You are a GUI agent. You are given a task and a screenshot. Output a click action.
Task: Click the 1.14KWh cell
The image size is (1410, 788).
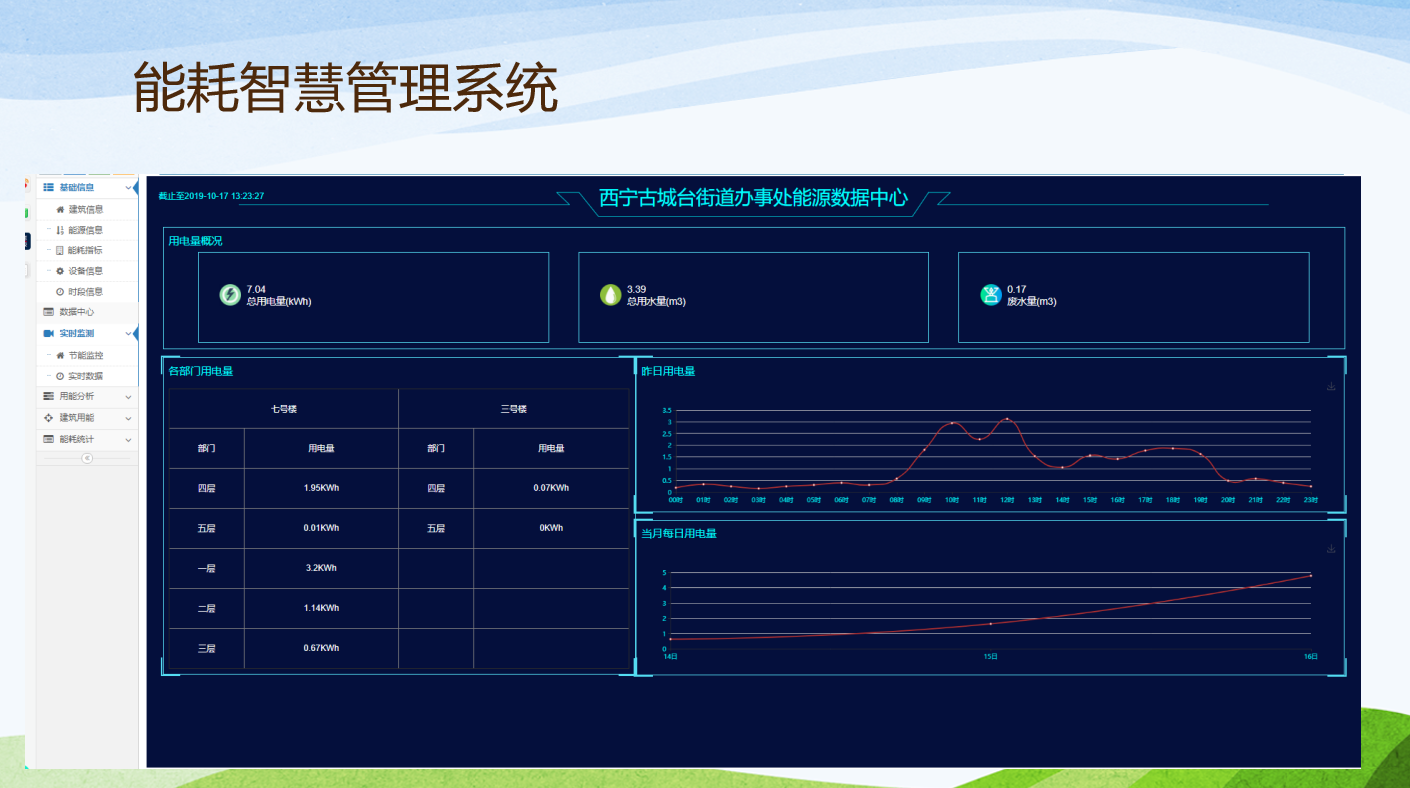[x=321, y=608]
